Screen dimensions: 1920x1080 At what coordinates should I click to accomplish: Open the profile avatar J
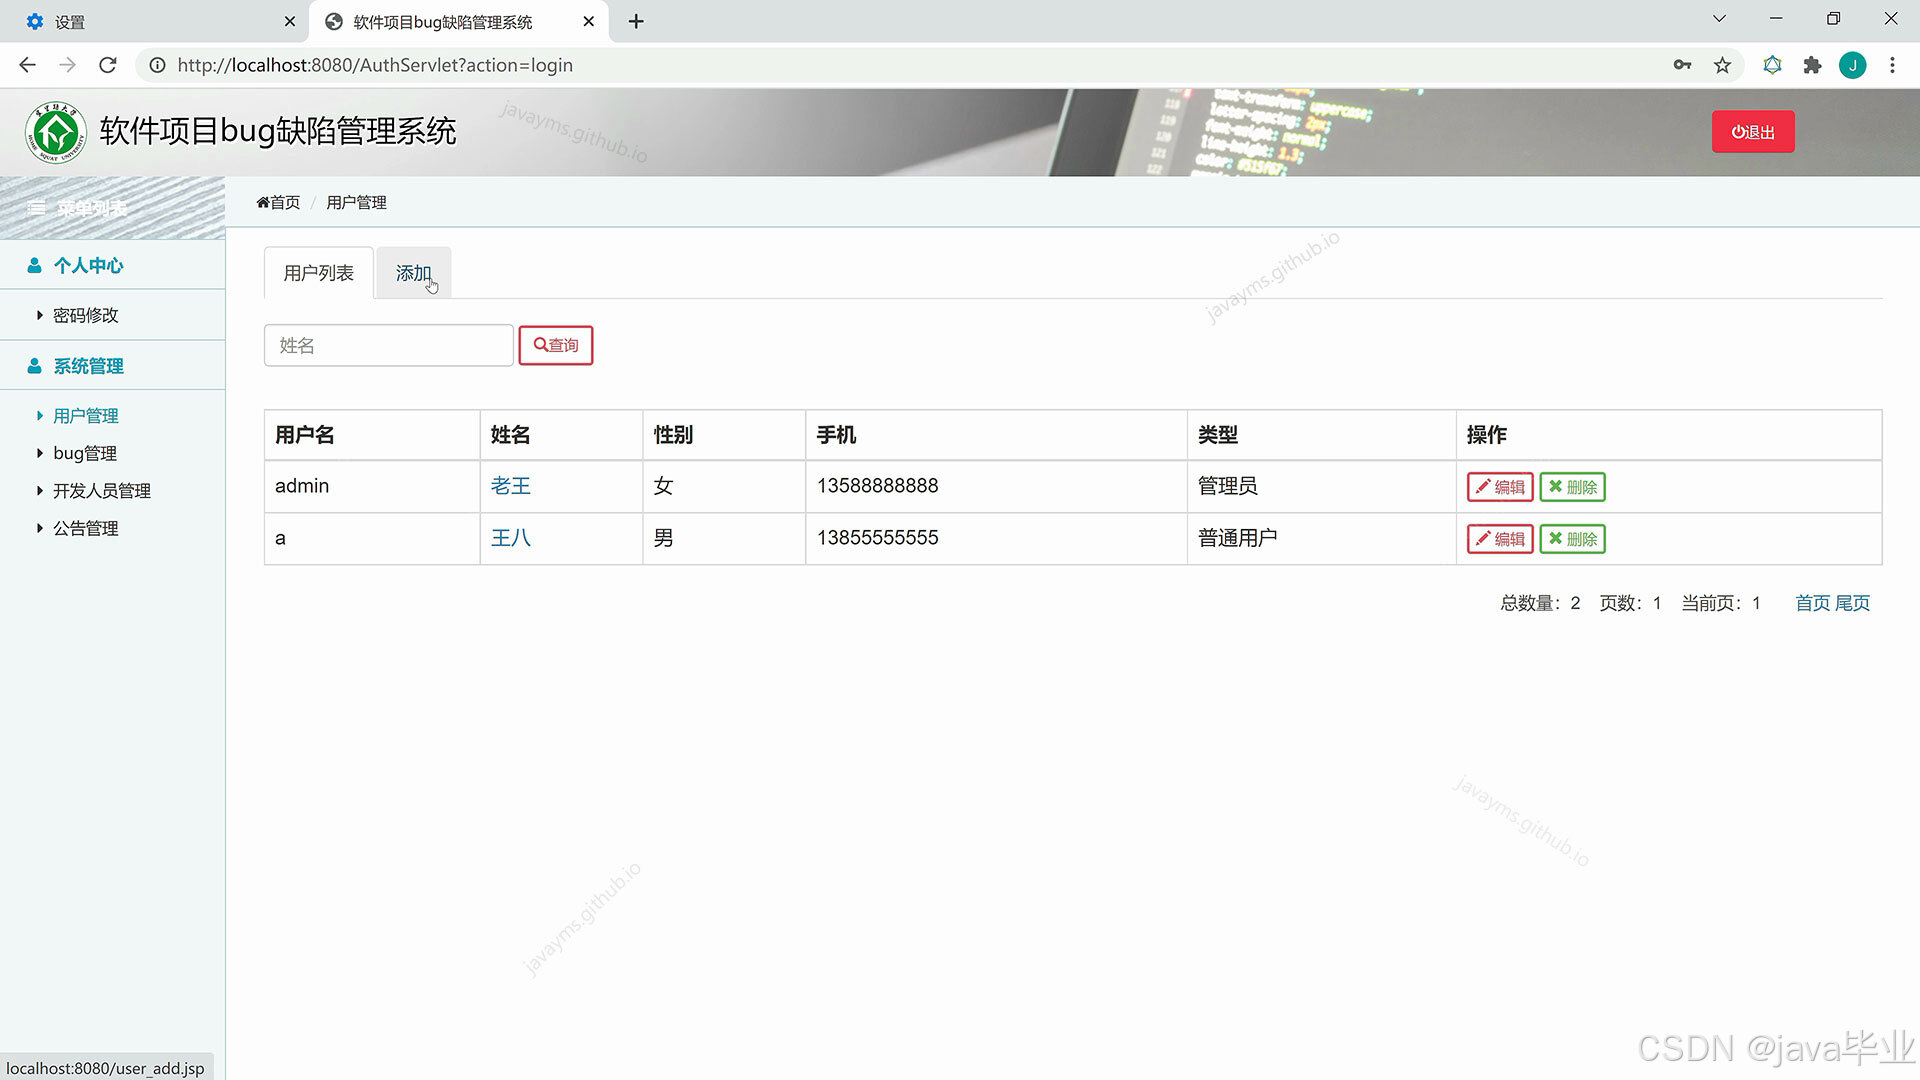[1852, 65]
